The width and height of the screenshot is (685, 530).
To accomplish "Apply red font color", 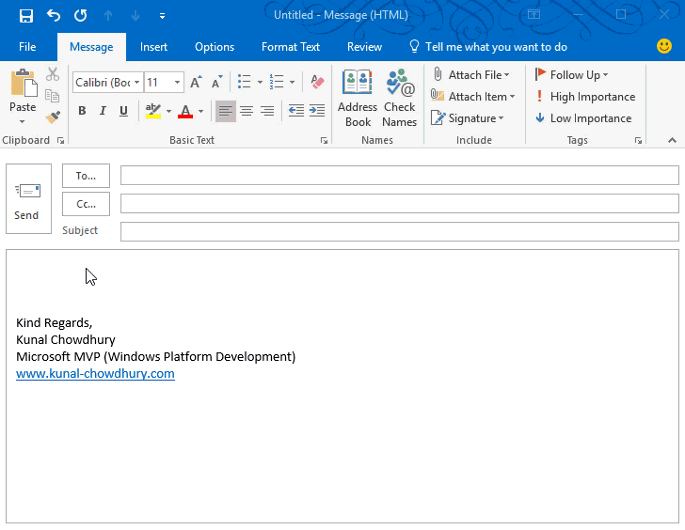I will point(185,111).
